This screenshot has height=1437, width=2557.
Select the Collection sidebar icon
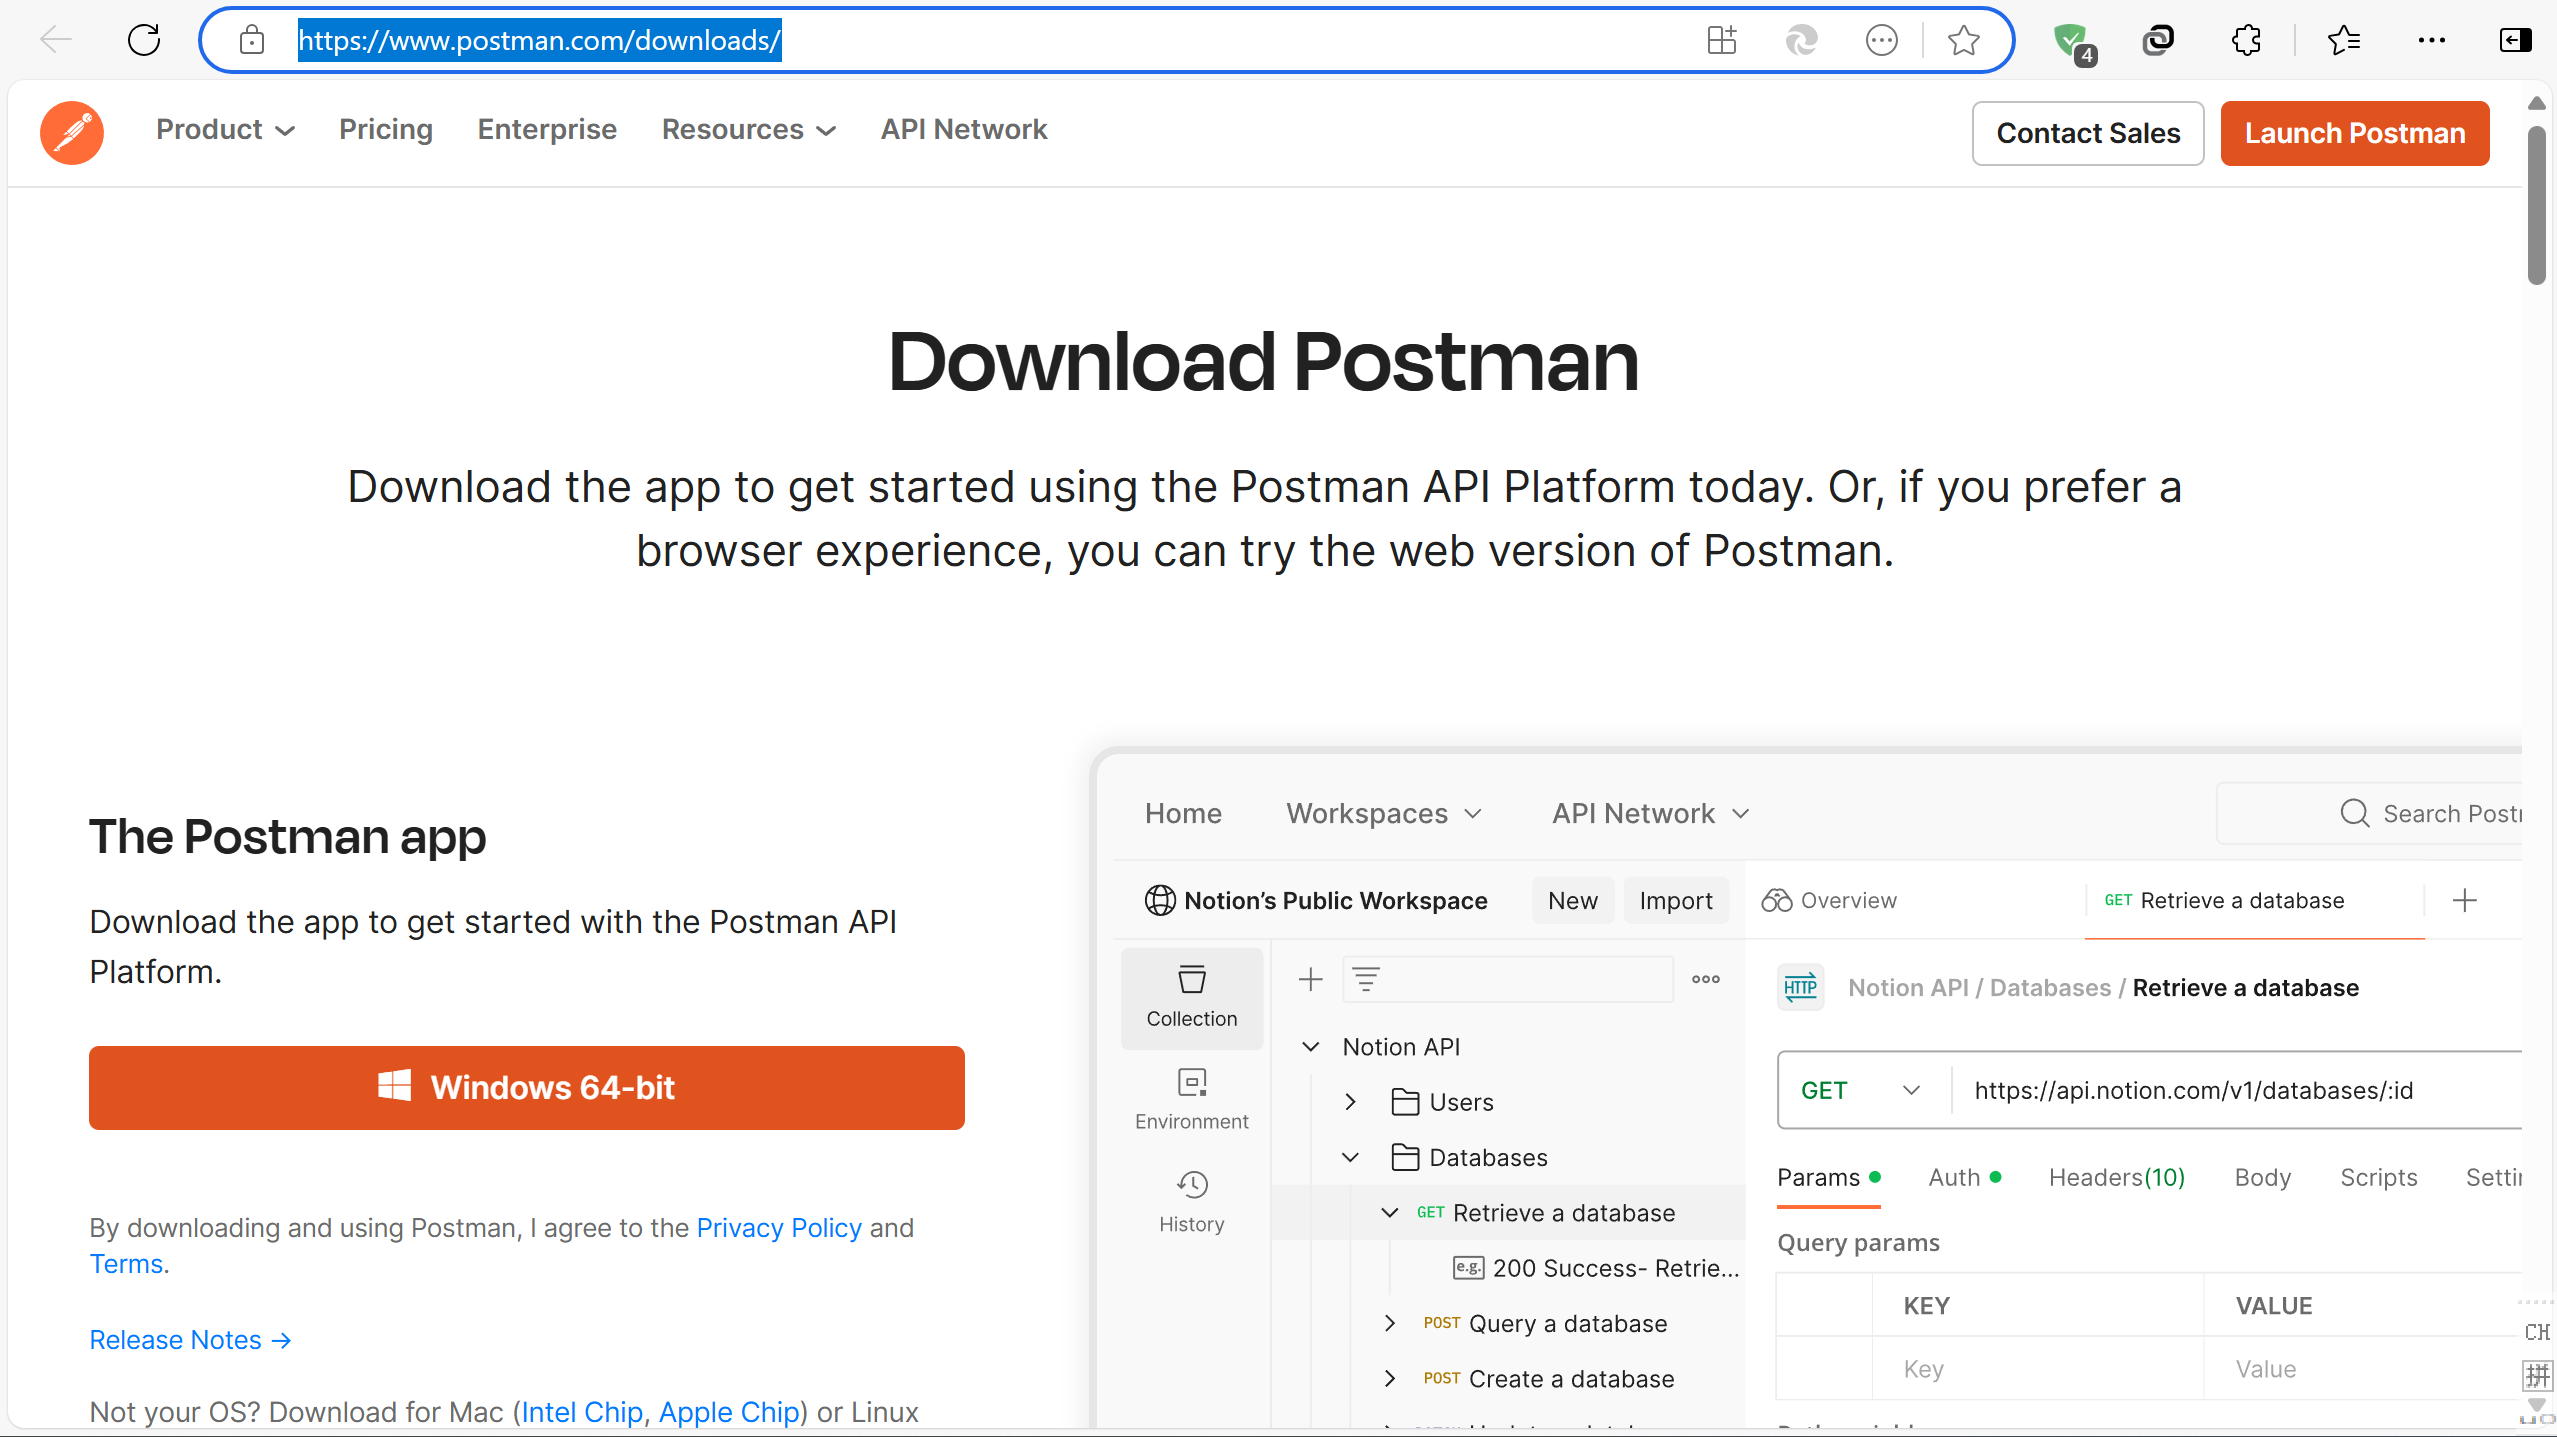click(1191, 997)
